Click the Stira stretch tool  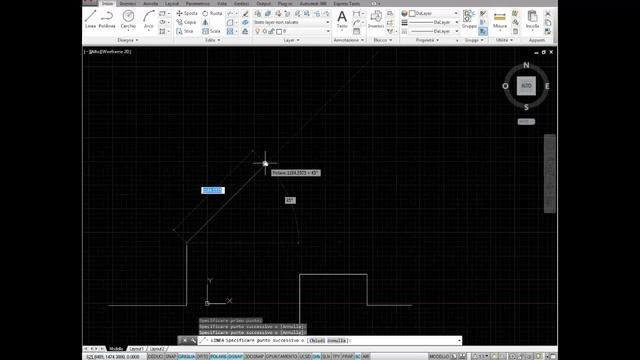185,31
